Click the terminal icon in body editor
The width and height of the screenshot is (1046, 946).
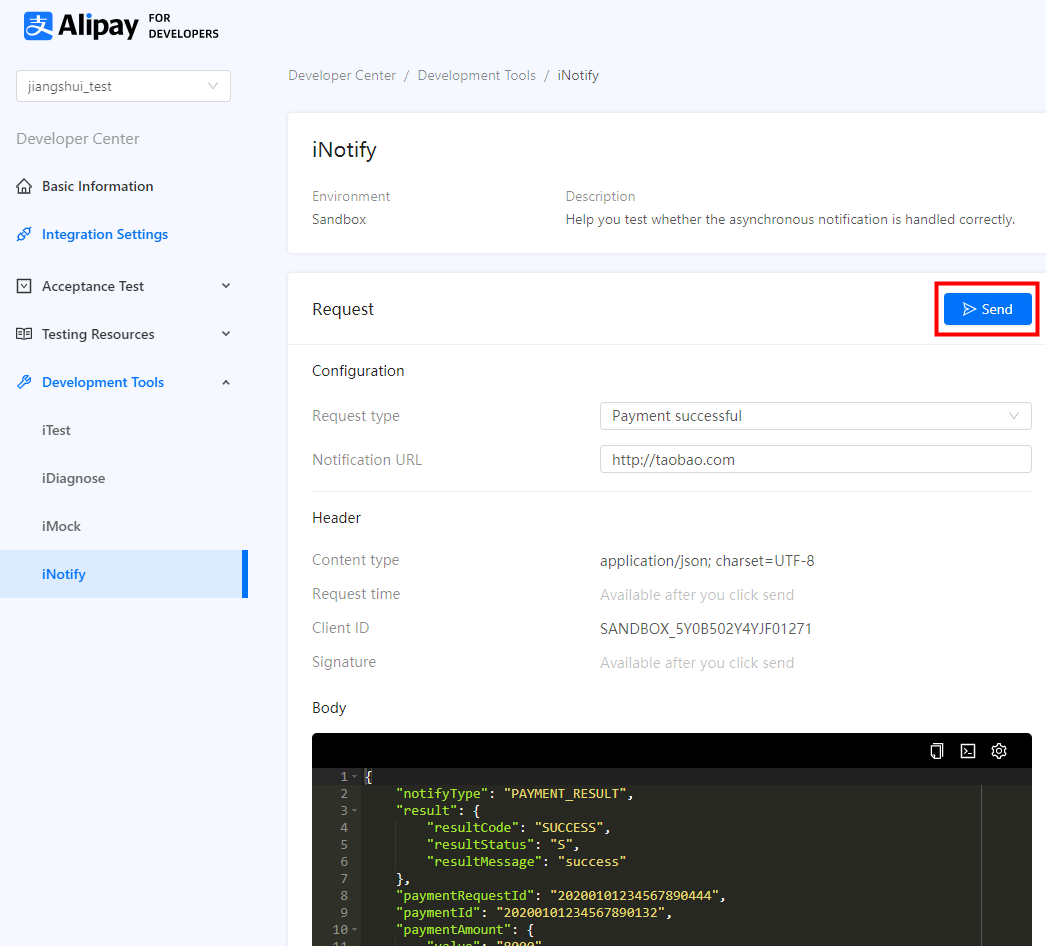click(x=968, y=751)
